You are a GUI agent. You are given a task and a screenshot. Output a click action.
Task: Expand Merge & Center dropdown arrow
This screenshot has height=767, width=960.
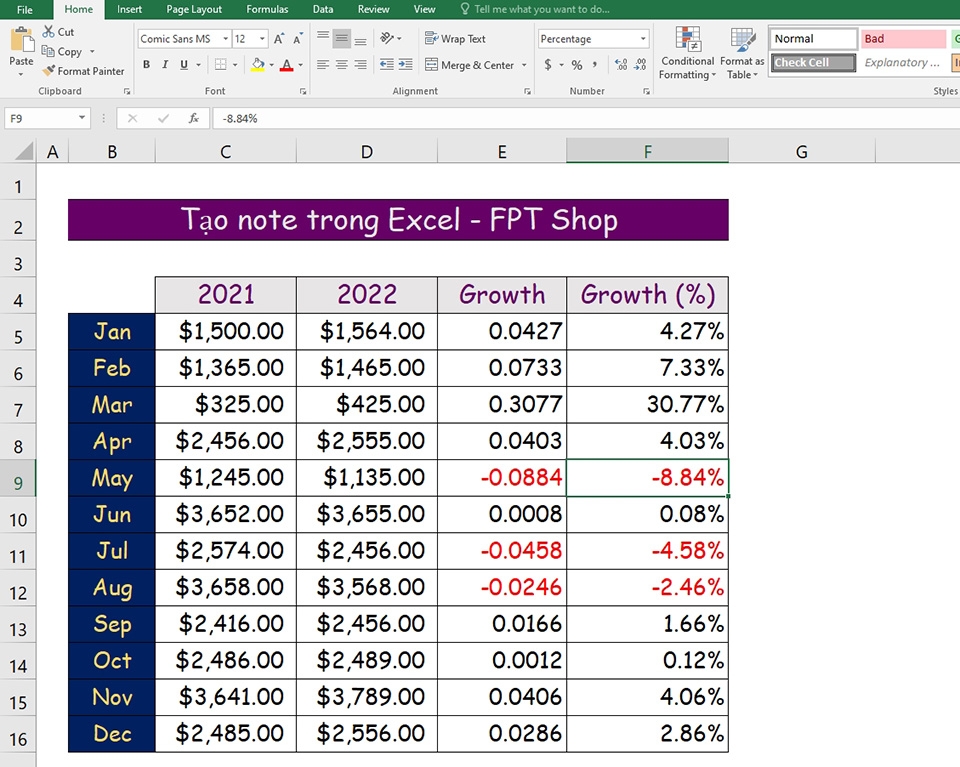(x=524, y=65)
